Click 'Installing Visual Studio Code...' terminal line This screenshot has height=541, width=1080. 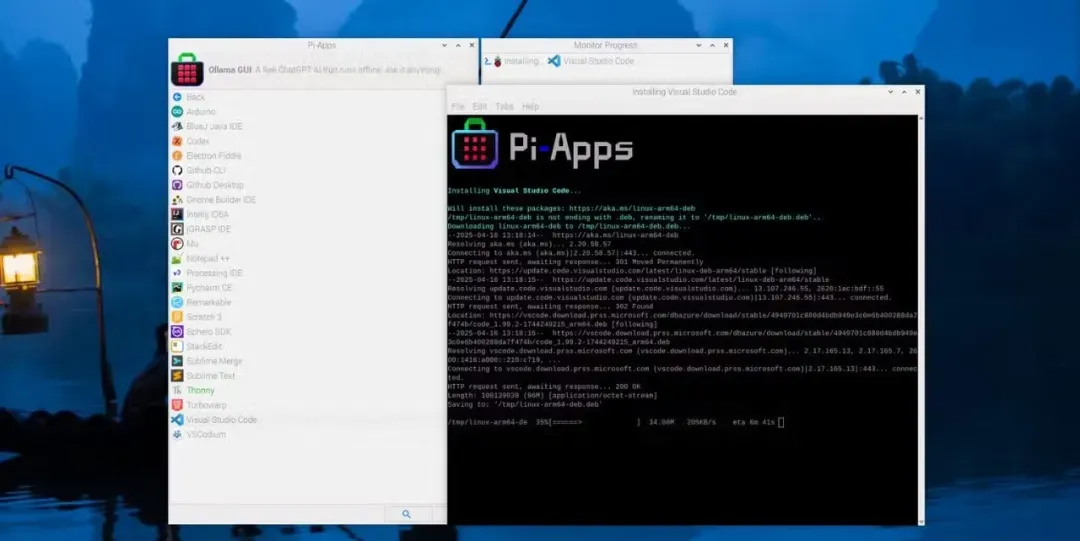(514, 191)
